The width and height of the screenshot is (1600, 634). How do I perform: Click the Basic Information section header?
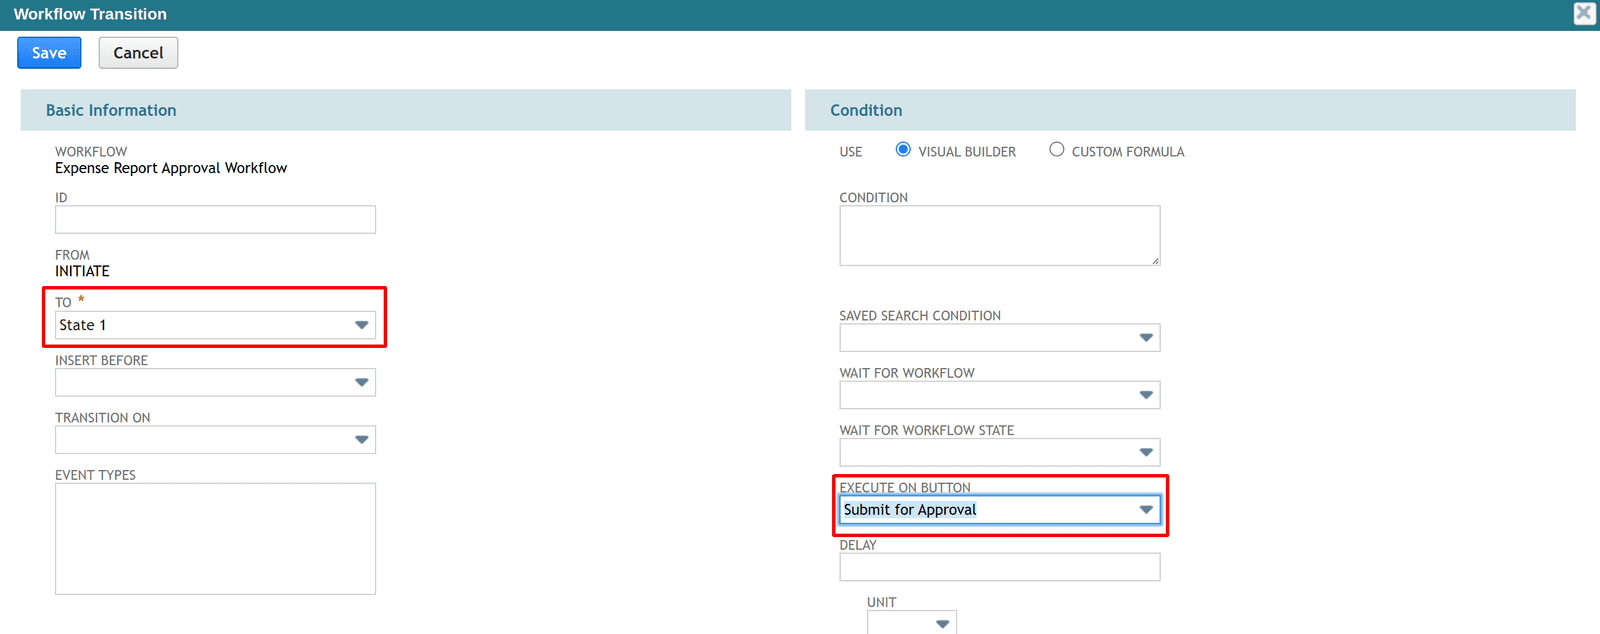(406, 110)
